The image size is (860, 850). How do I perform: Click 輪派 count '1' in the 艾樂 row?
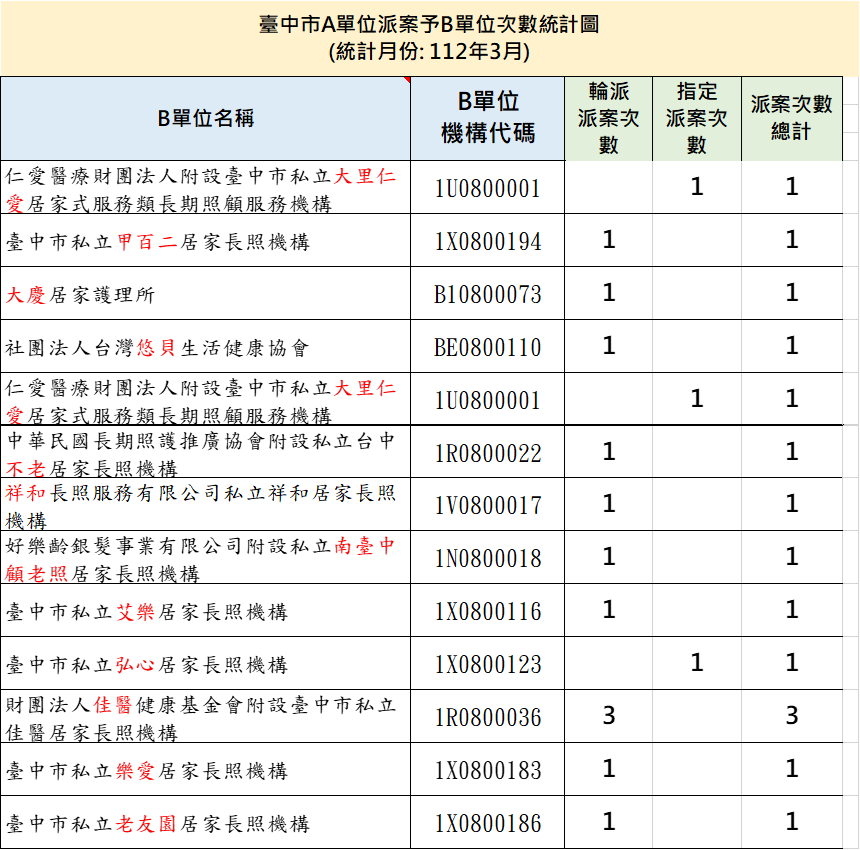click(x=609, y=610)
